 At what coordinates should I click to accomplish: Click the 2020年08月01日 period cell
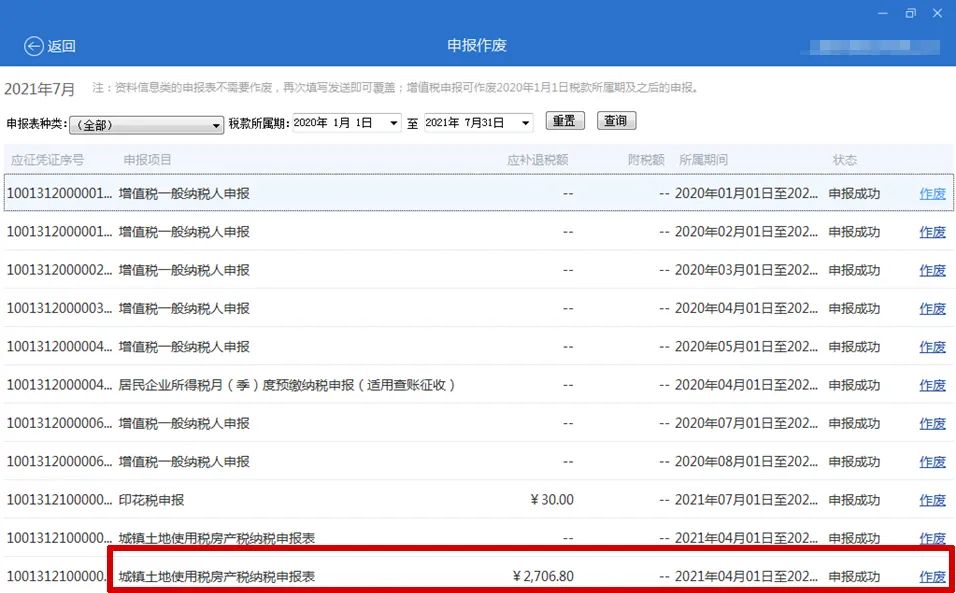coord(746,462)
